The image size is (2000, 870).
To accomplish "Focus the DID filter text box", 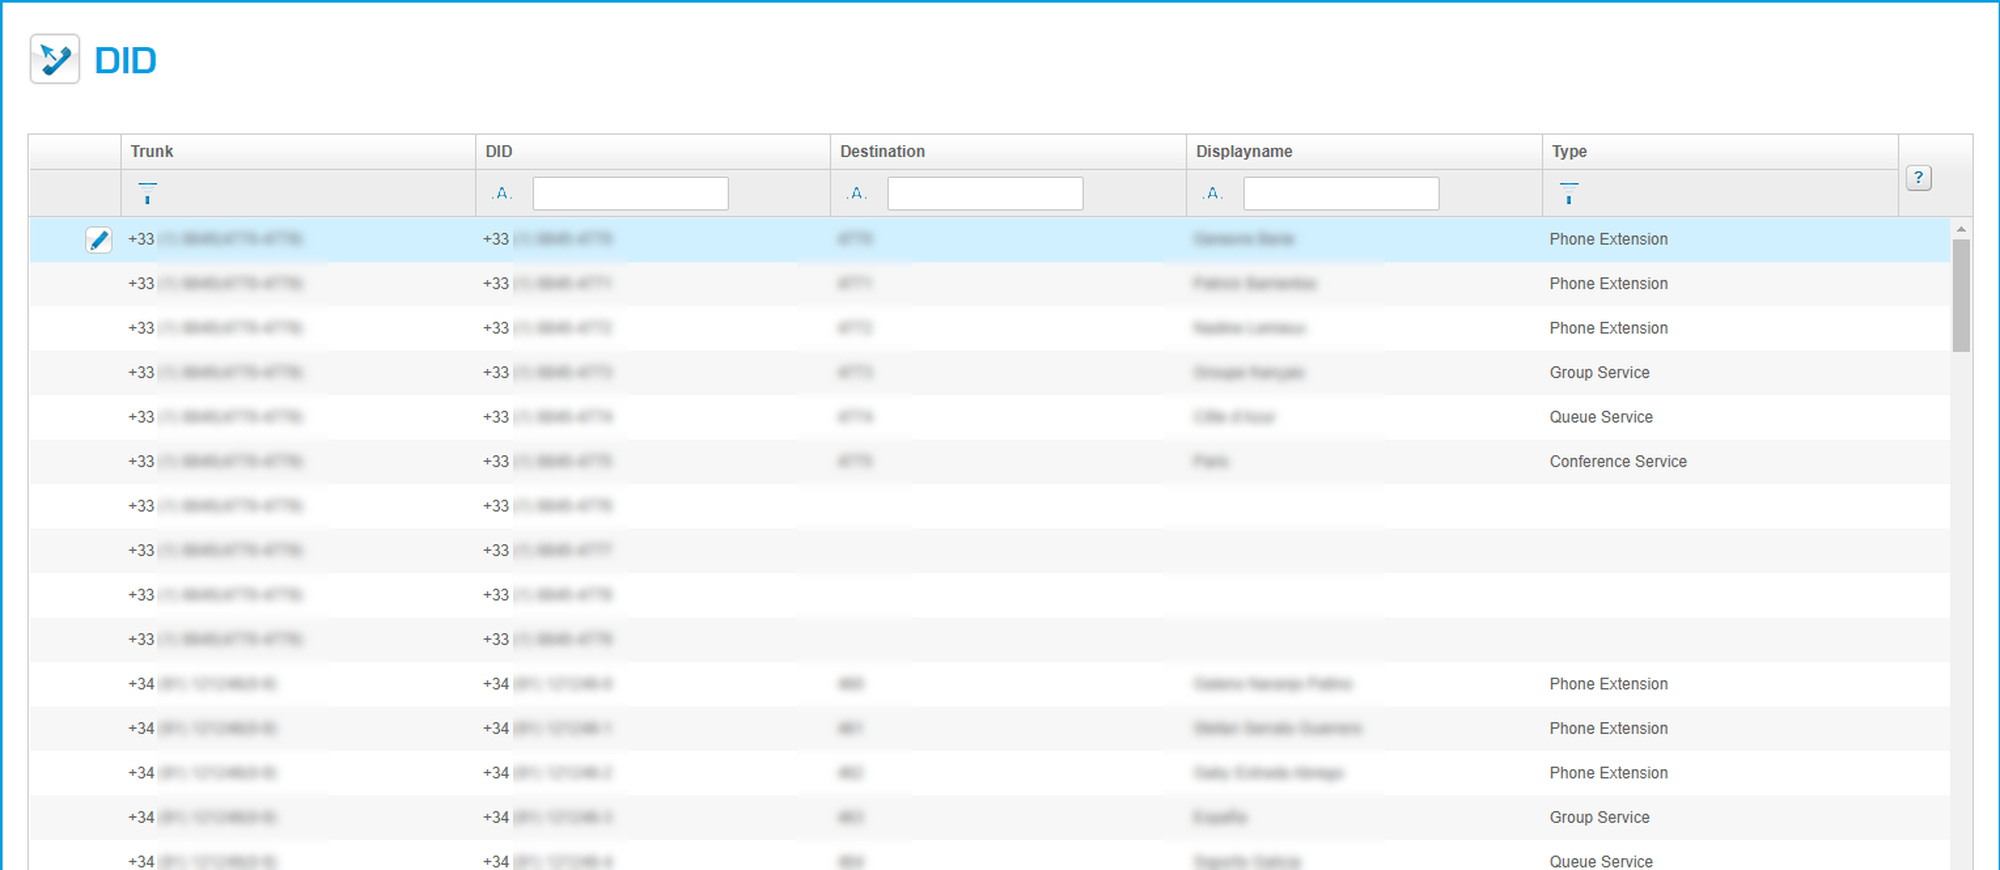I will click(630, 194).
